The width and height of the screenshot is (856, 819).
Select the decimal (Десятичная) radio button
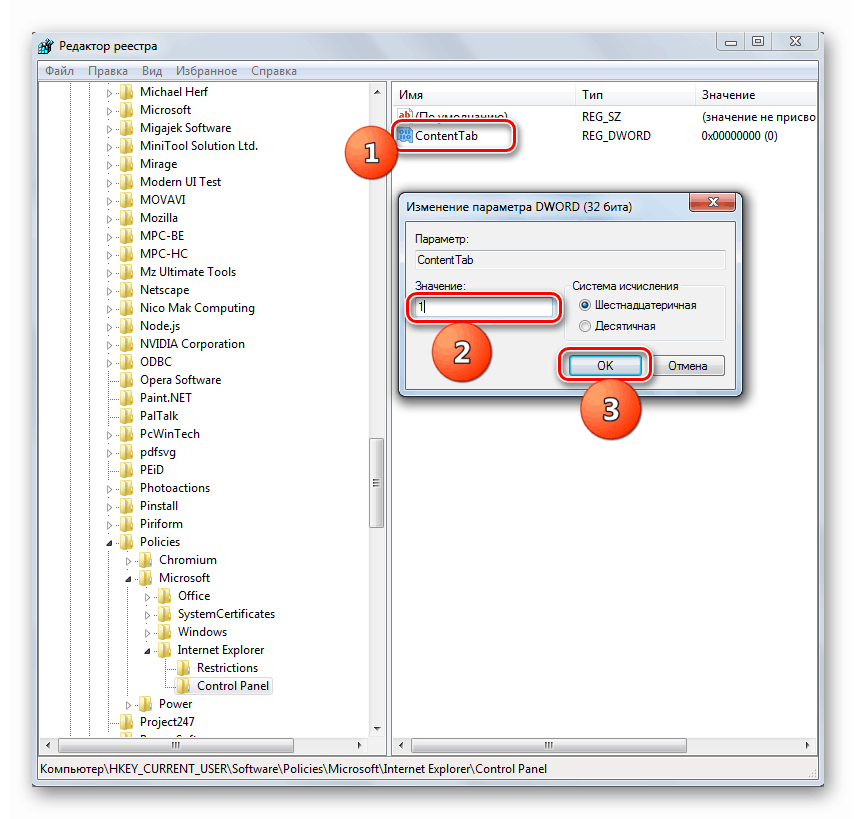pos(585,326)
